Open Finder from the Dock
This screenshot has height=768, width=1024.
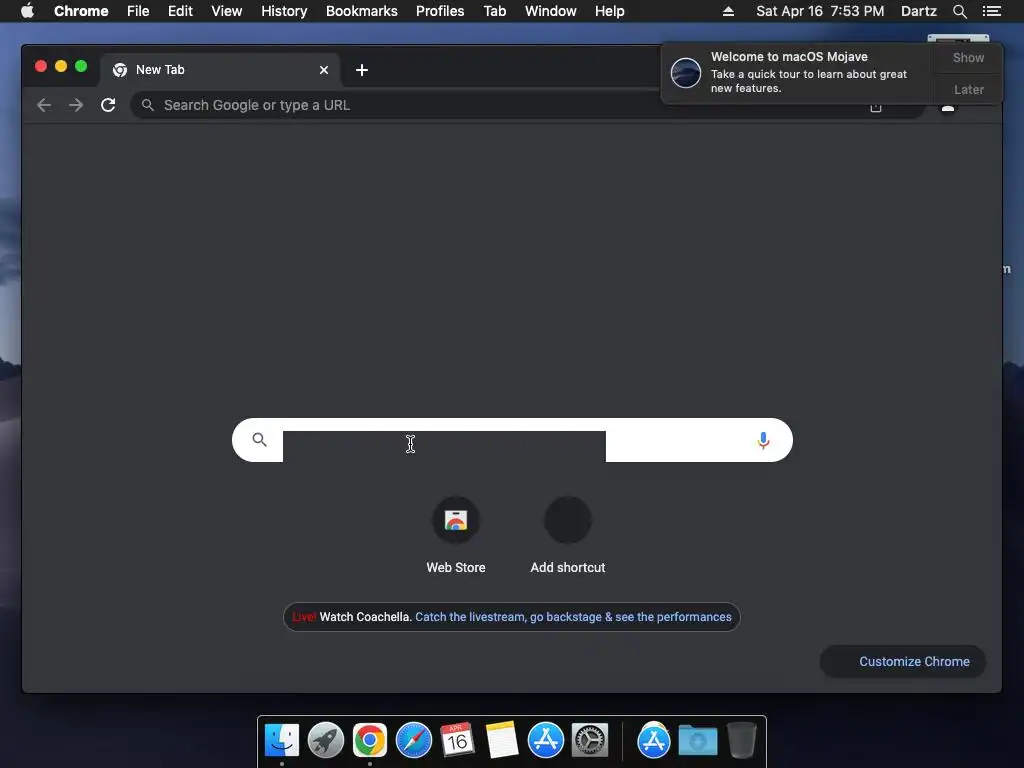pos(281,741)
